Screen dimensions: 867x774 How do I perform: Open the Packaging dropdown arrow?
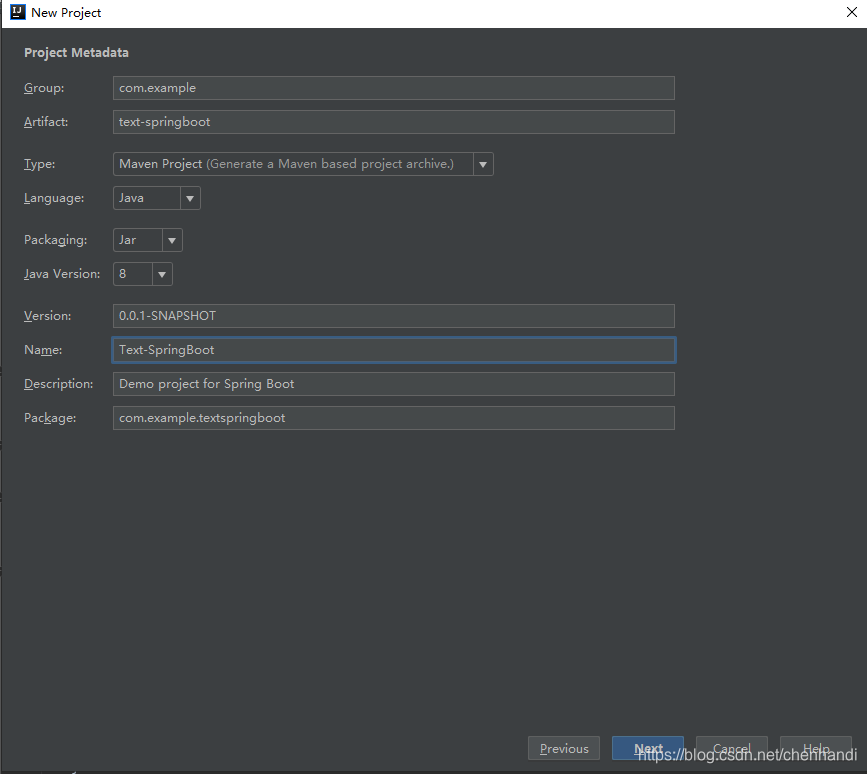tap(172, 240)
